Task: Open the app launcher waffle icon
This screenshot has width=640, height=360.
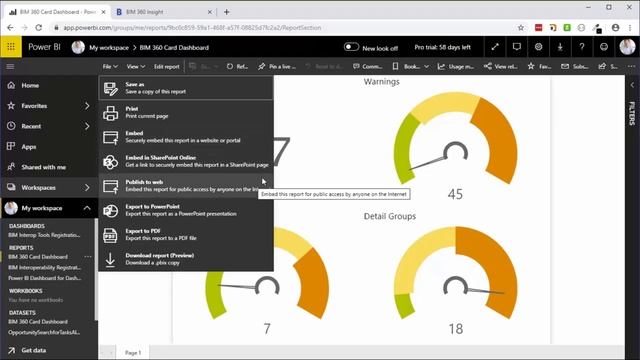Action: [11, 47]
